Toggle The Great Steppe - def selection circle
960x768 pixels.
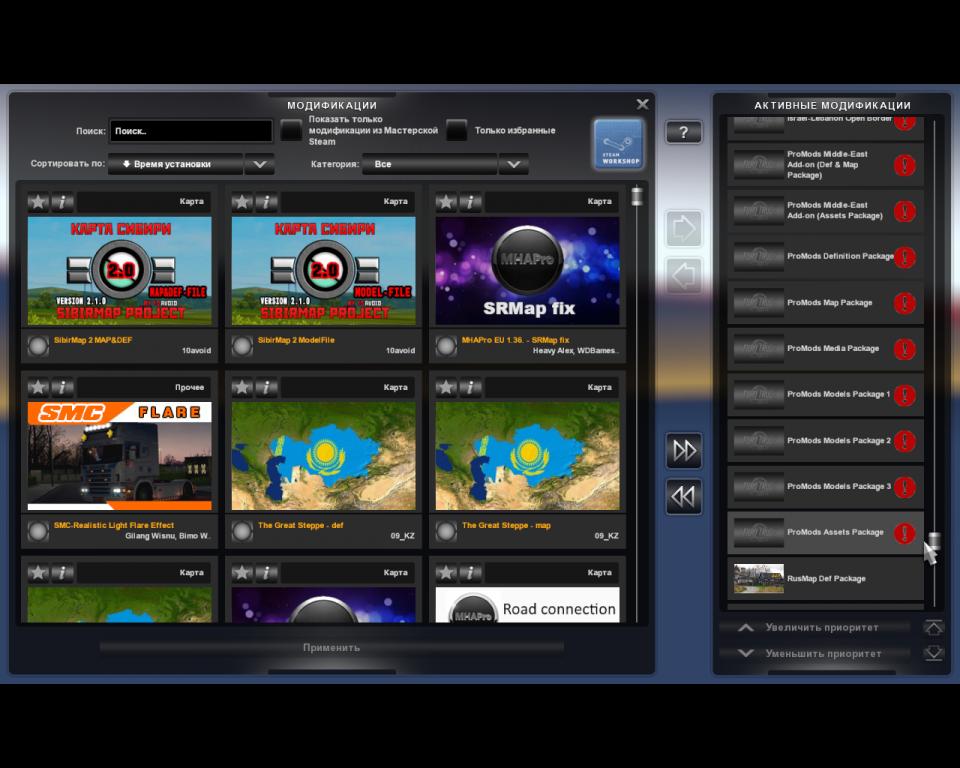point(242,531)
